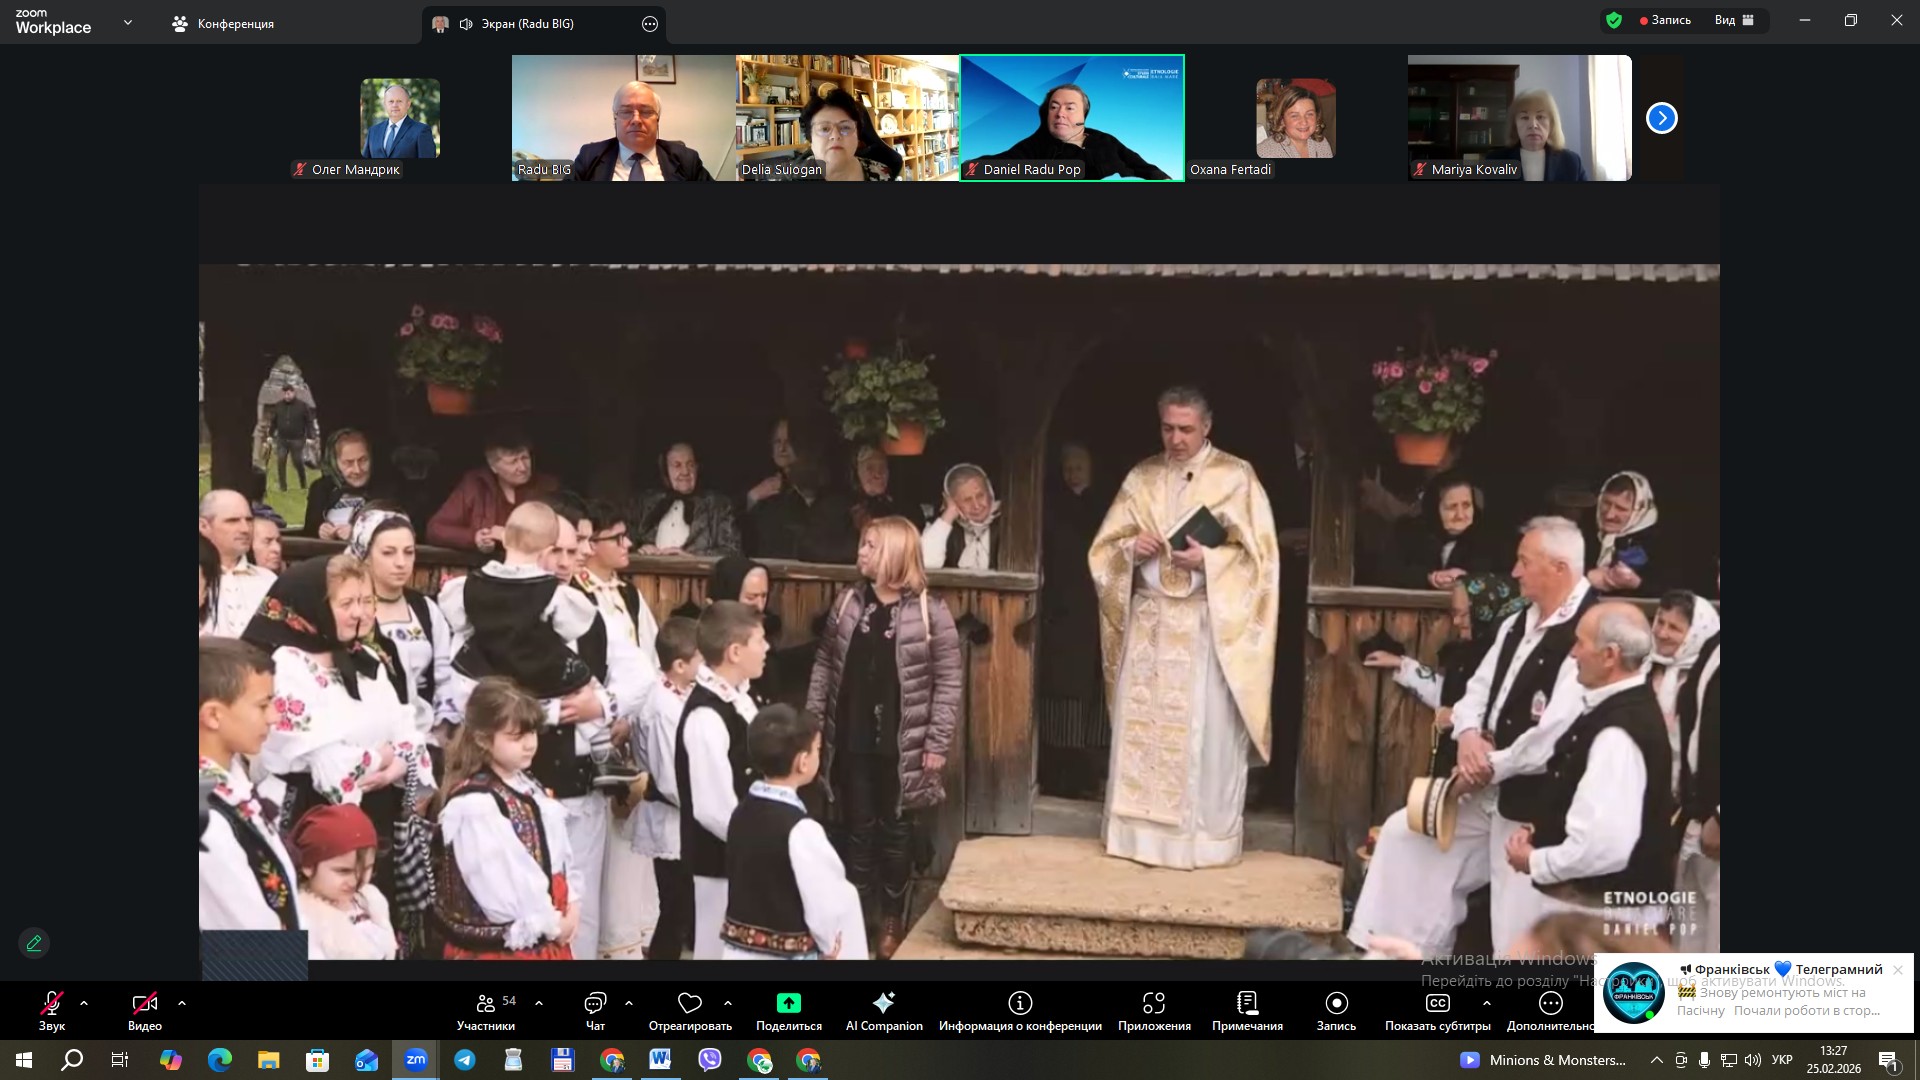
Task: Open the Reactions heart icon
Action: coord(689,1003)
